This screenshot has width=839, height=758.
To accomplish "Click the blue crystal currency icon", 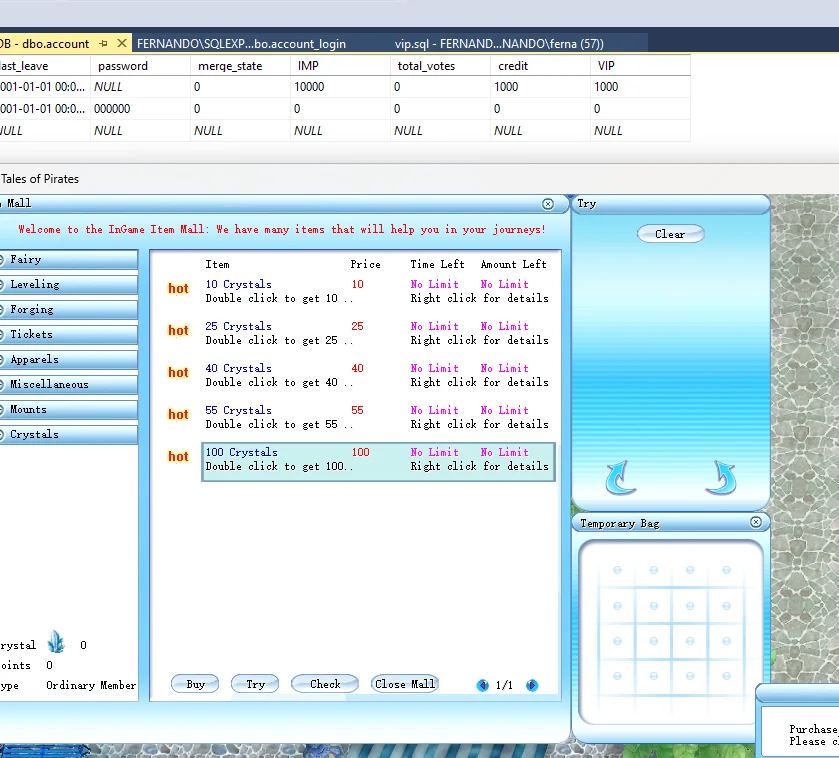I will pos(56,643).
